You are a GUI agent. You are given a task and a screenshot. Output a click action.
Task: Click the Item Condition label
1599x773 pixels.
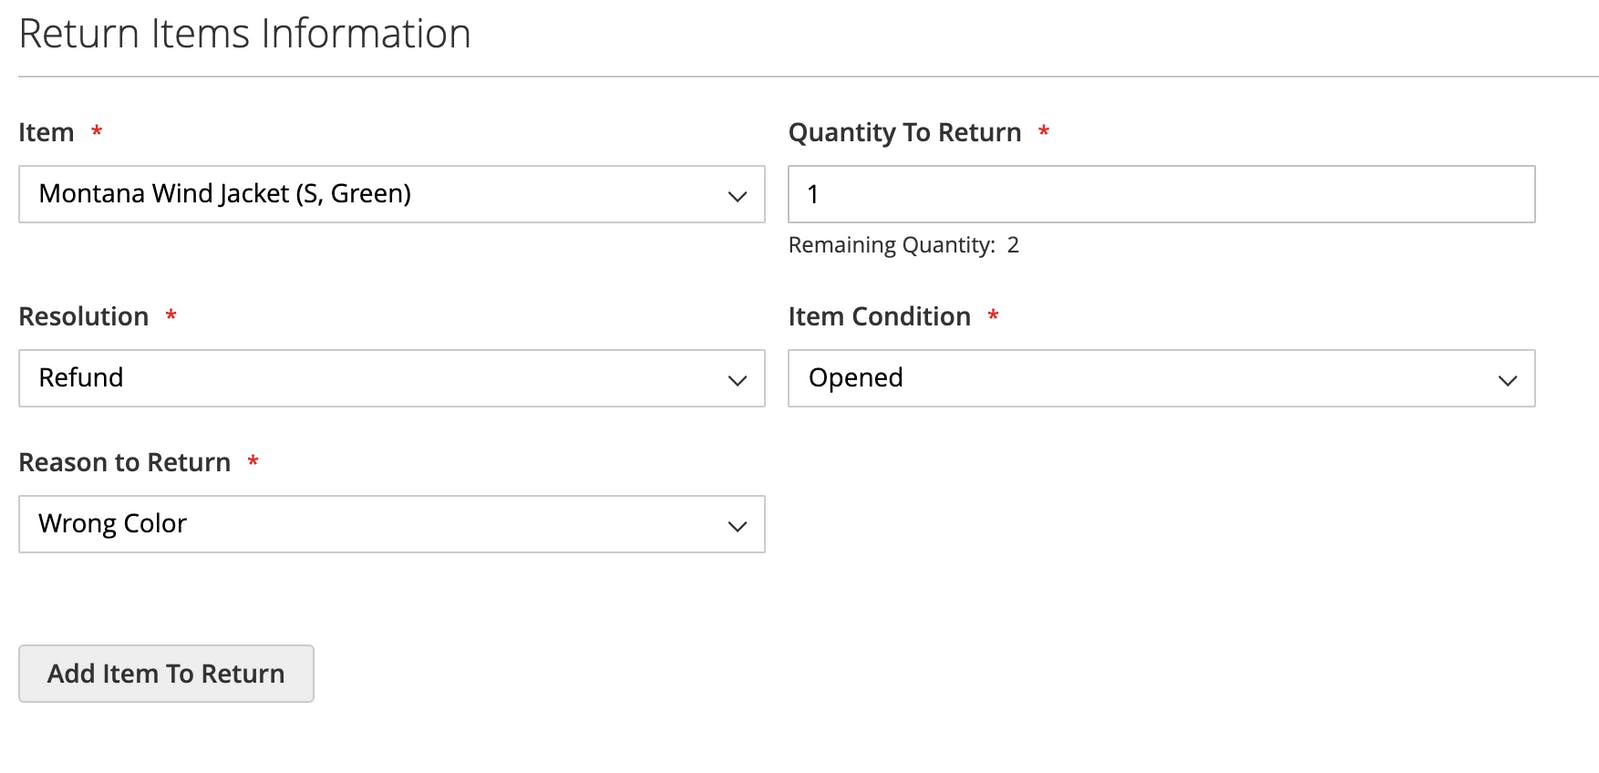pyautogui.click(x=880, y=316)
